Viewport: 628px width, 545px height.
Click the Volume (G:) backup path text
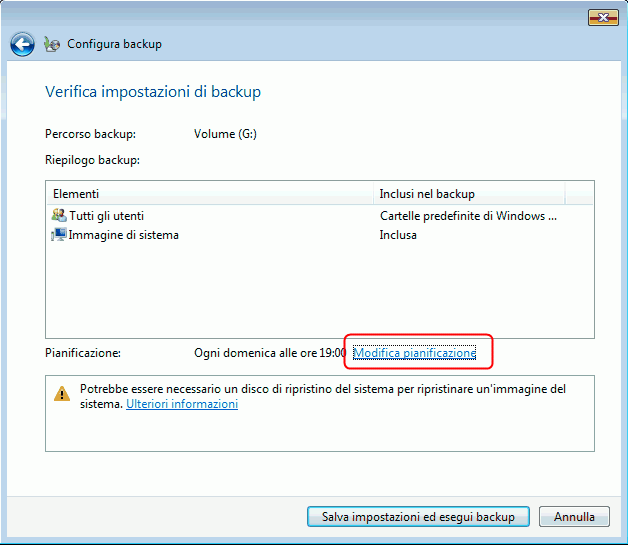(225, 134)
